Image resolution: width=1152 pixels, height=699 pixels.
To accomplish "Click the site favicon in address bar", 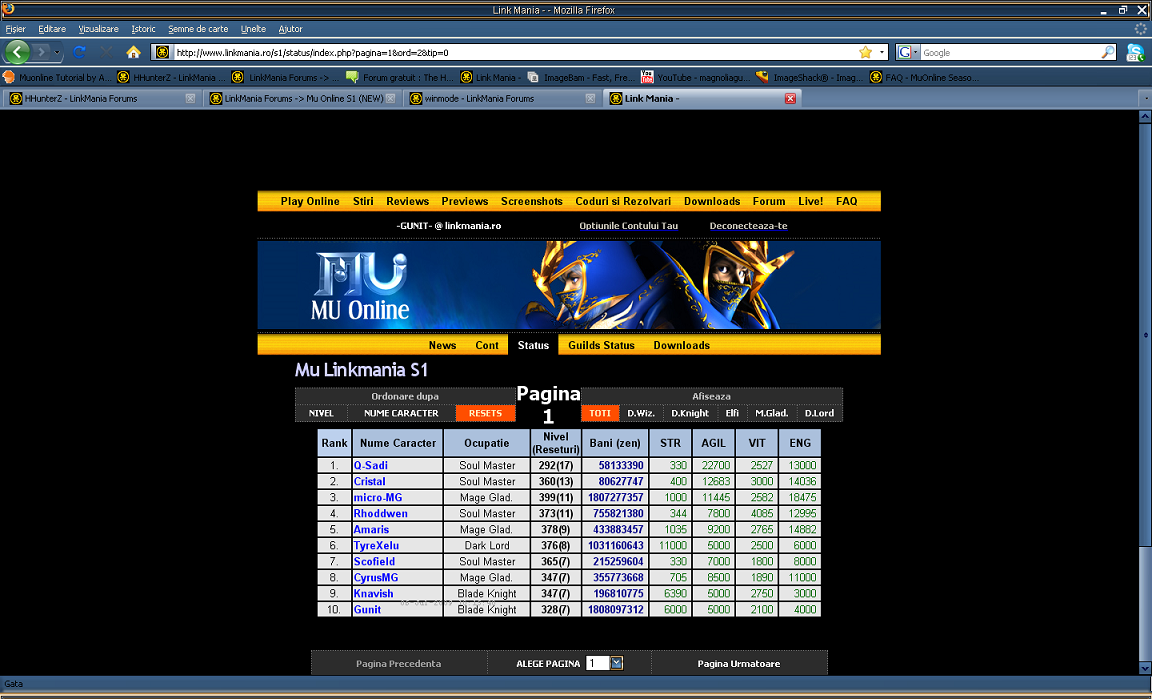I will tap(162, 52).
